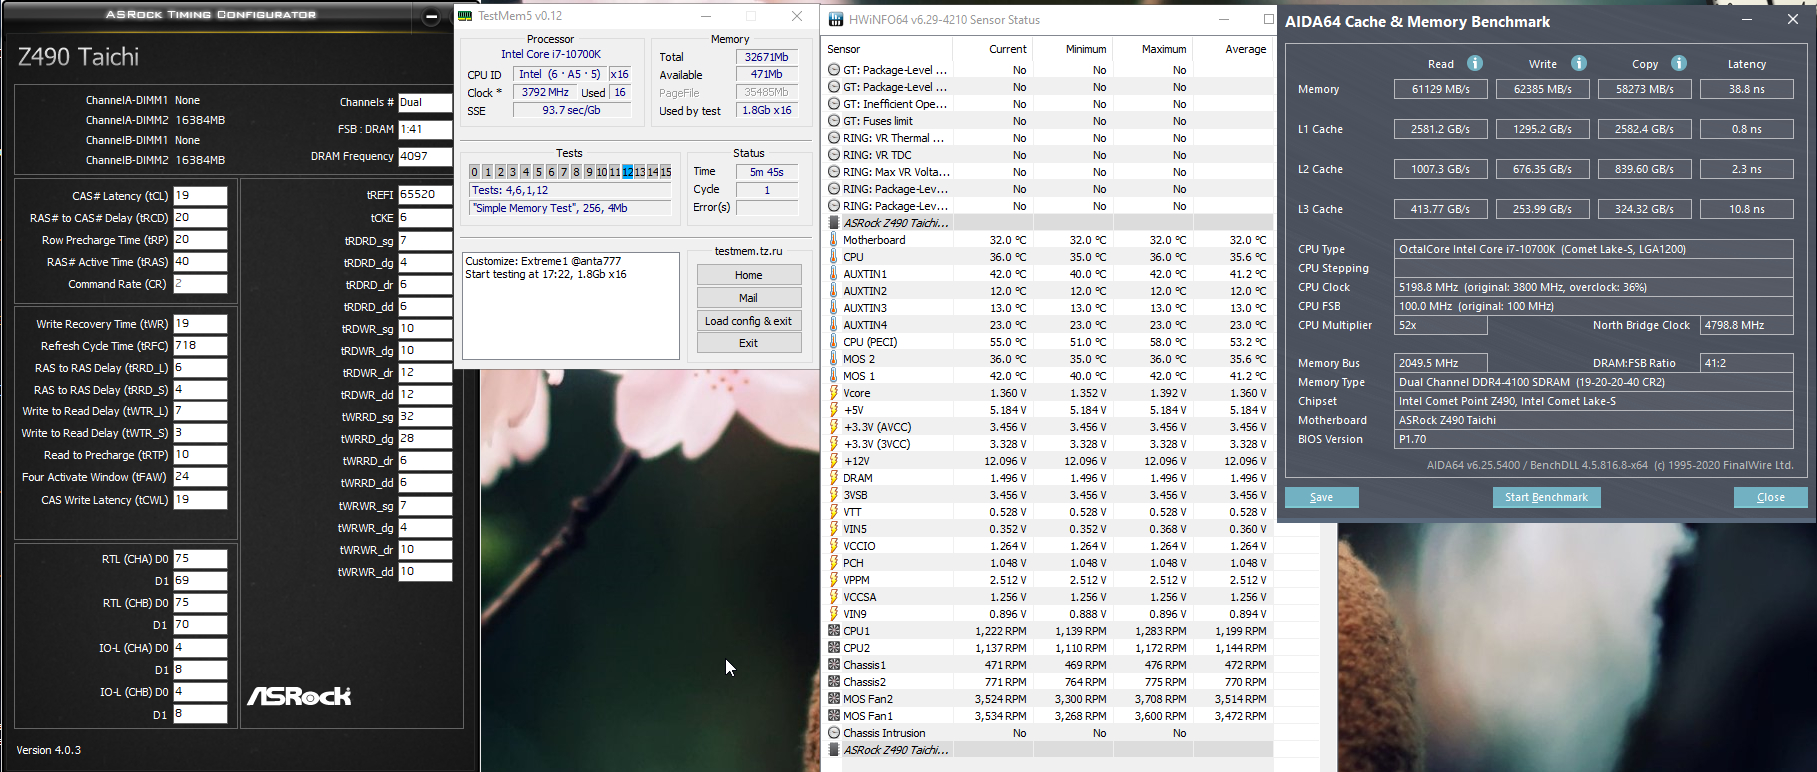Viewport: 1817px width, 772px height.
Task: Click the Write Recovery Time (tWR) field
Action: 200,324
